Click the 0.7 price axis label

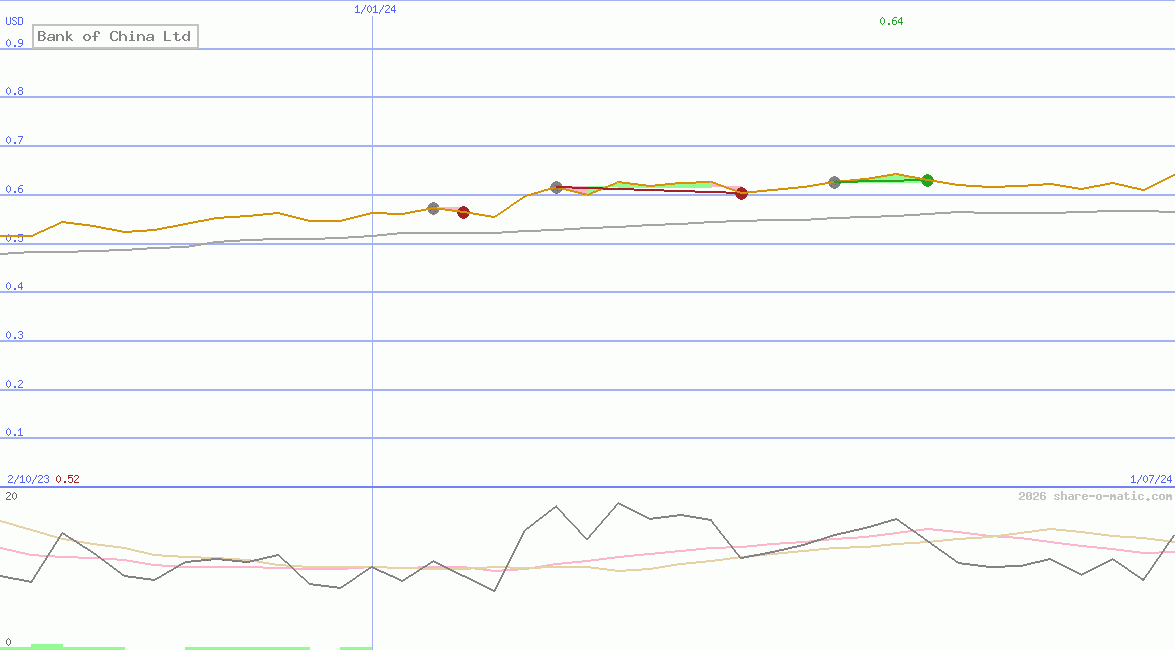(x=14, y=140)
